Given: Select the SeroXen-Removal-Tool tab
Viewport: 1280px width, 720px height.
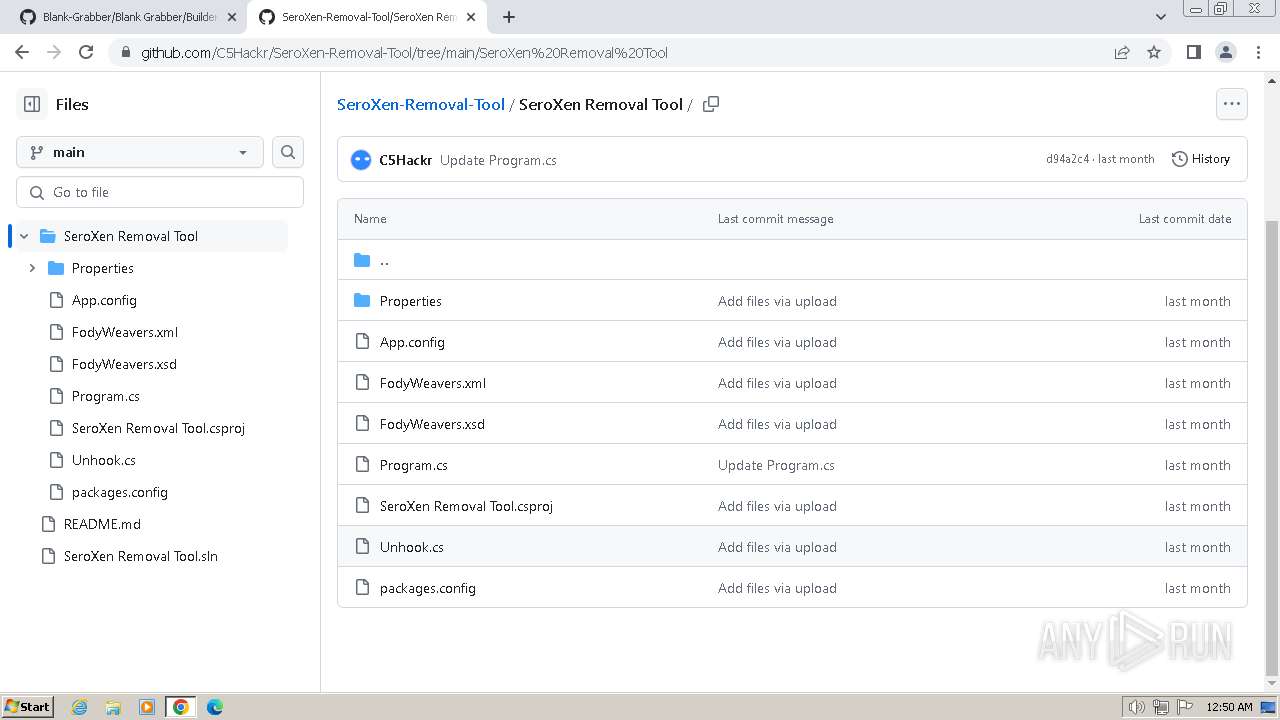Looking at the screenshot, I should (365, 17).
